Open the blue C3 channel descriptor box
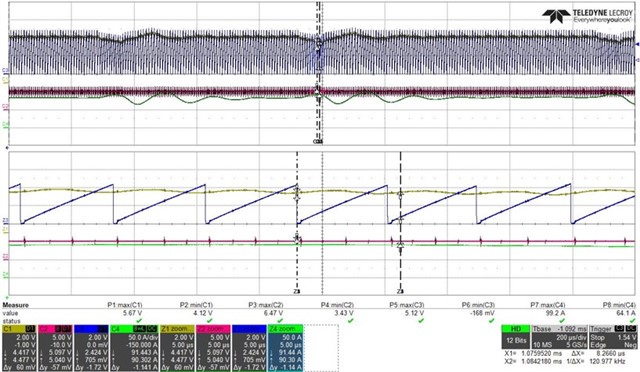 point(91,348)
